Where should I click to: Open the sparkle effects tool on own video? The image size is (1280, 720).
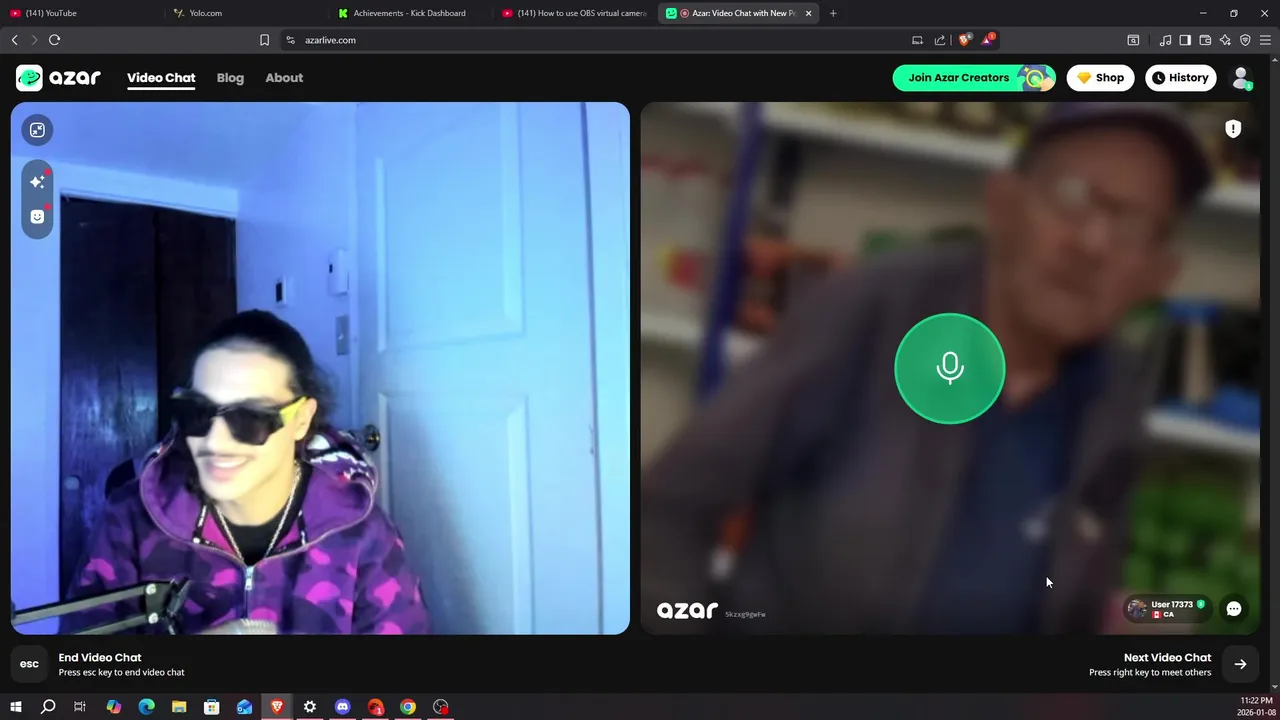tap(37, 182)
